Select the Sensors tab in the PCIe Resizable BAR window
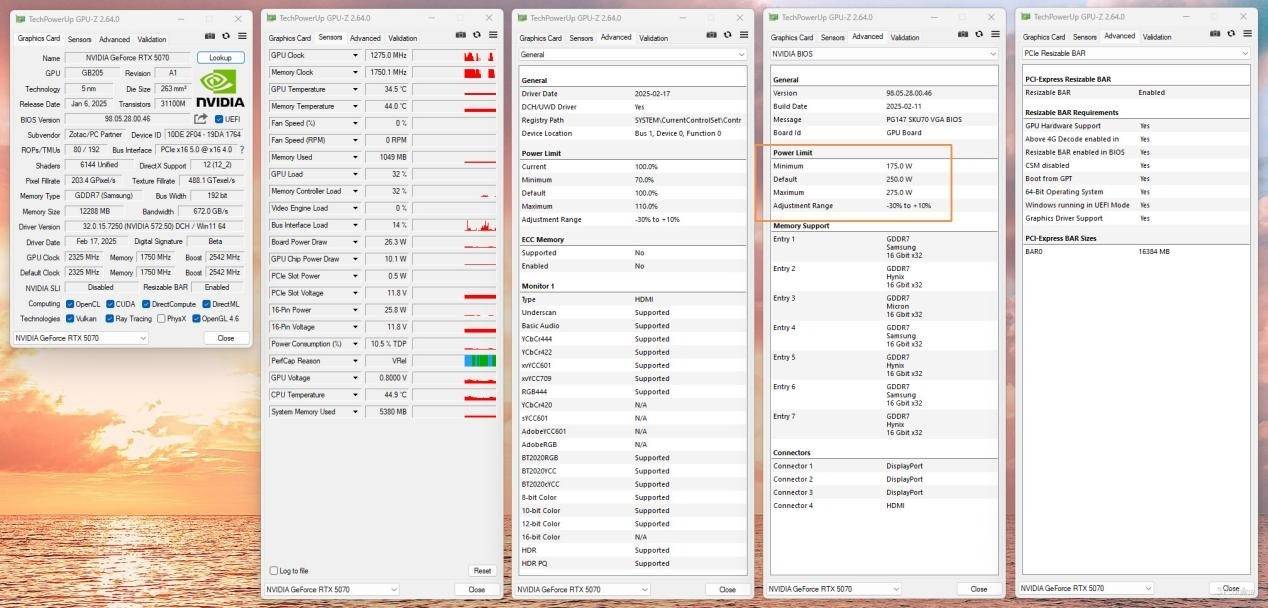 click(1085, 37)
